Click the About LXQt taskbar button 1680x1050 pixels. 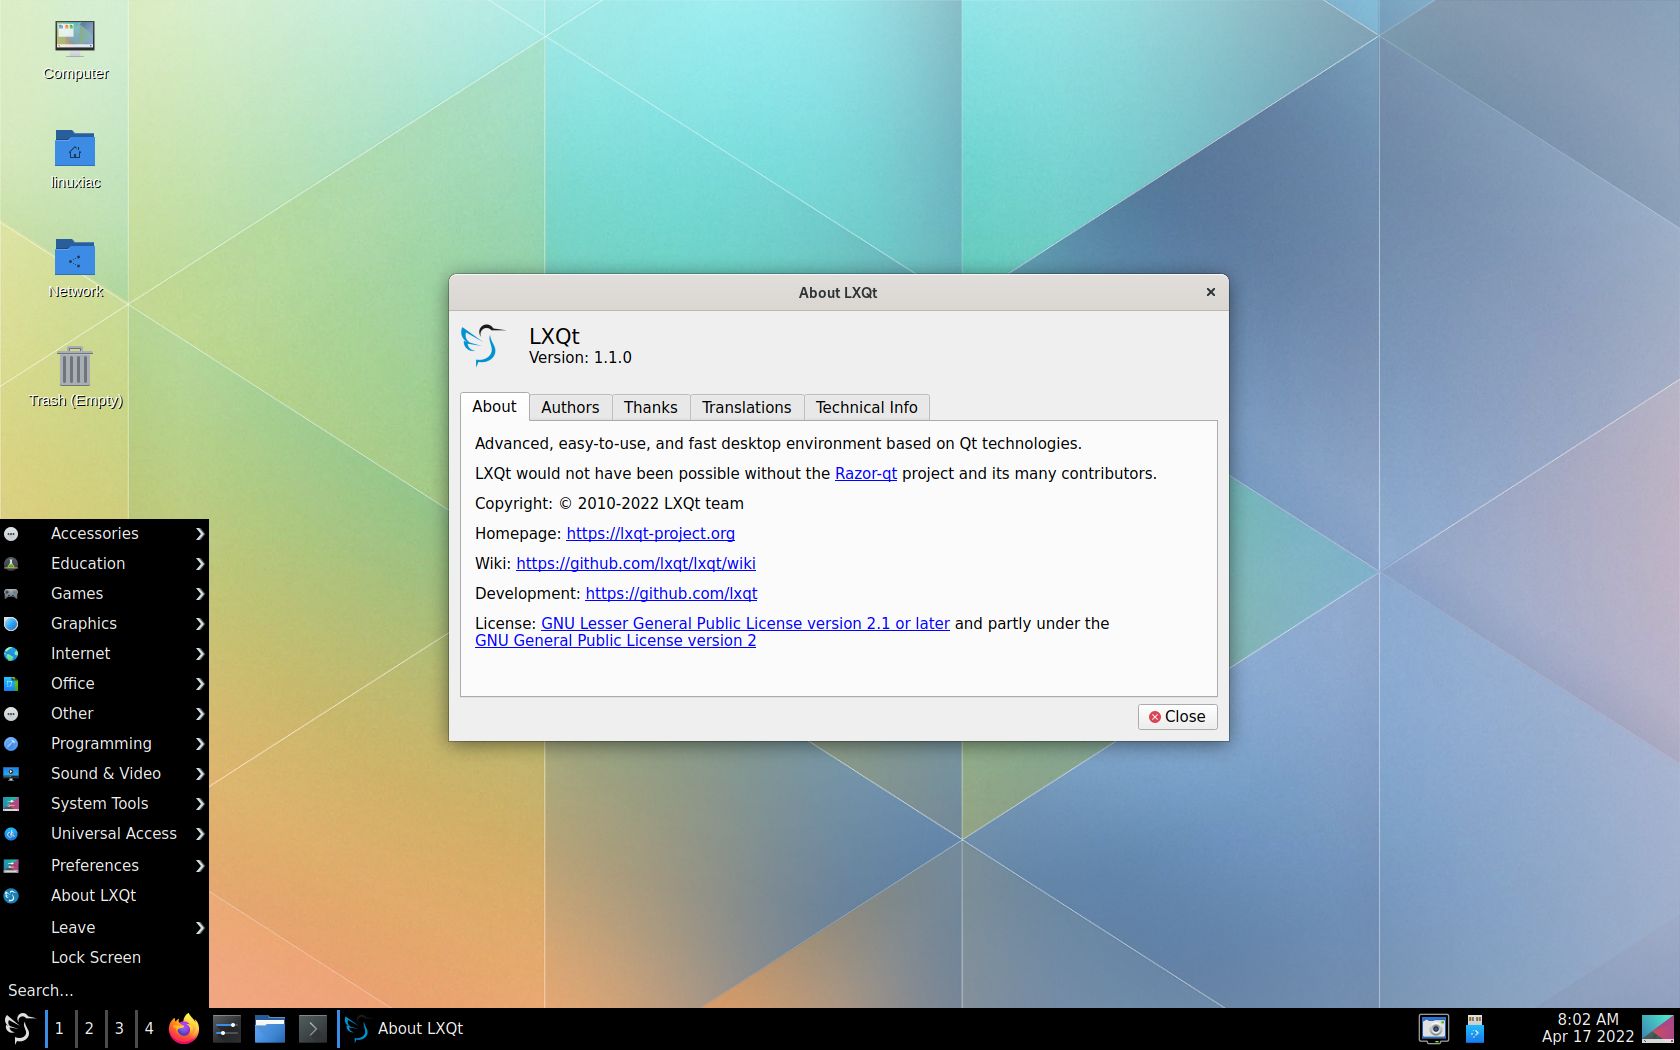pyautogui.click(x=405, y=1028)
